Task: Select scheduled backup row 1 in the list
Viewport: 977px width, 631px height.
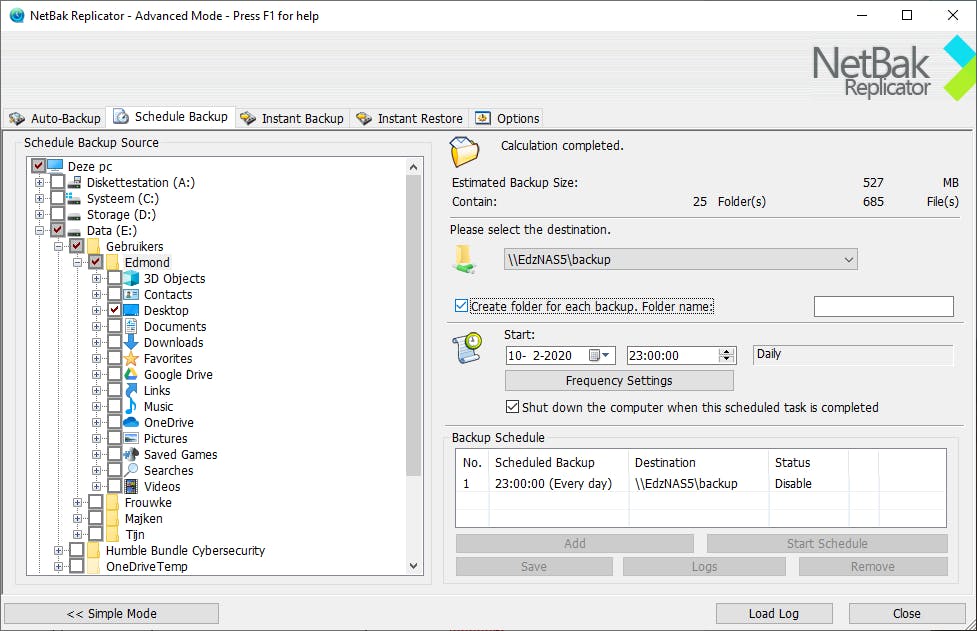Action: tap(700, 483)
